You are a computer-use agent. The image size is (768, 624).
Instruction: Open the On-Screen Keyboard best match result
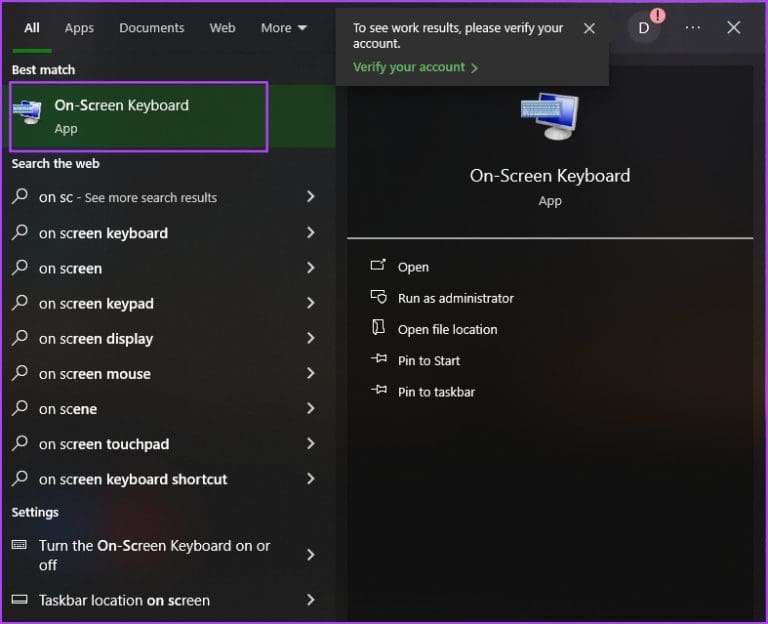[x=138, y=116]
